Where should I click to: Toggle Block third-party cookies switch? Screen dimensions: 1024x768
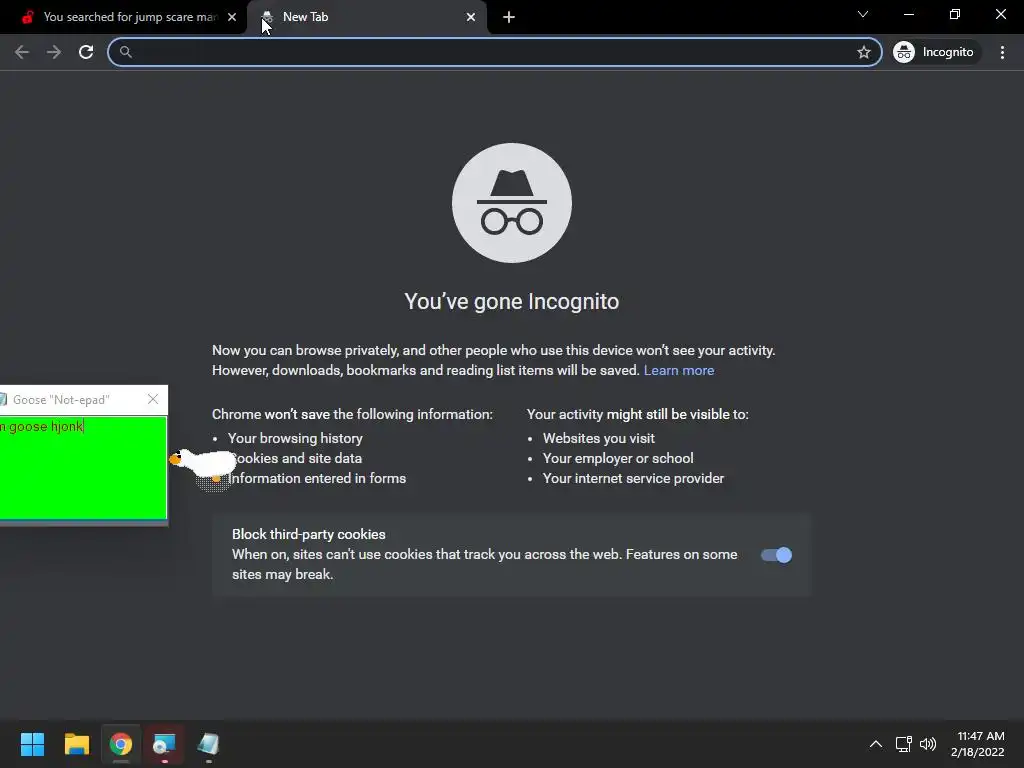pyautogui.click(x=776, y=555)
